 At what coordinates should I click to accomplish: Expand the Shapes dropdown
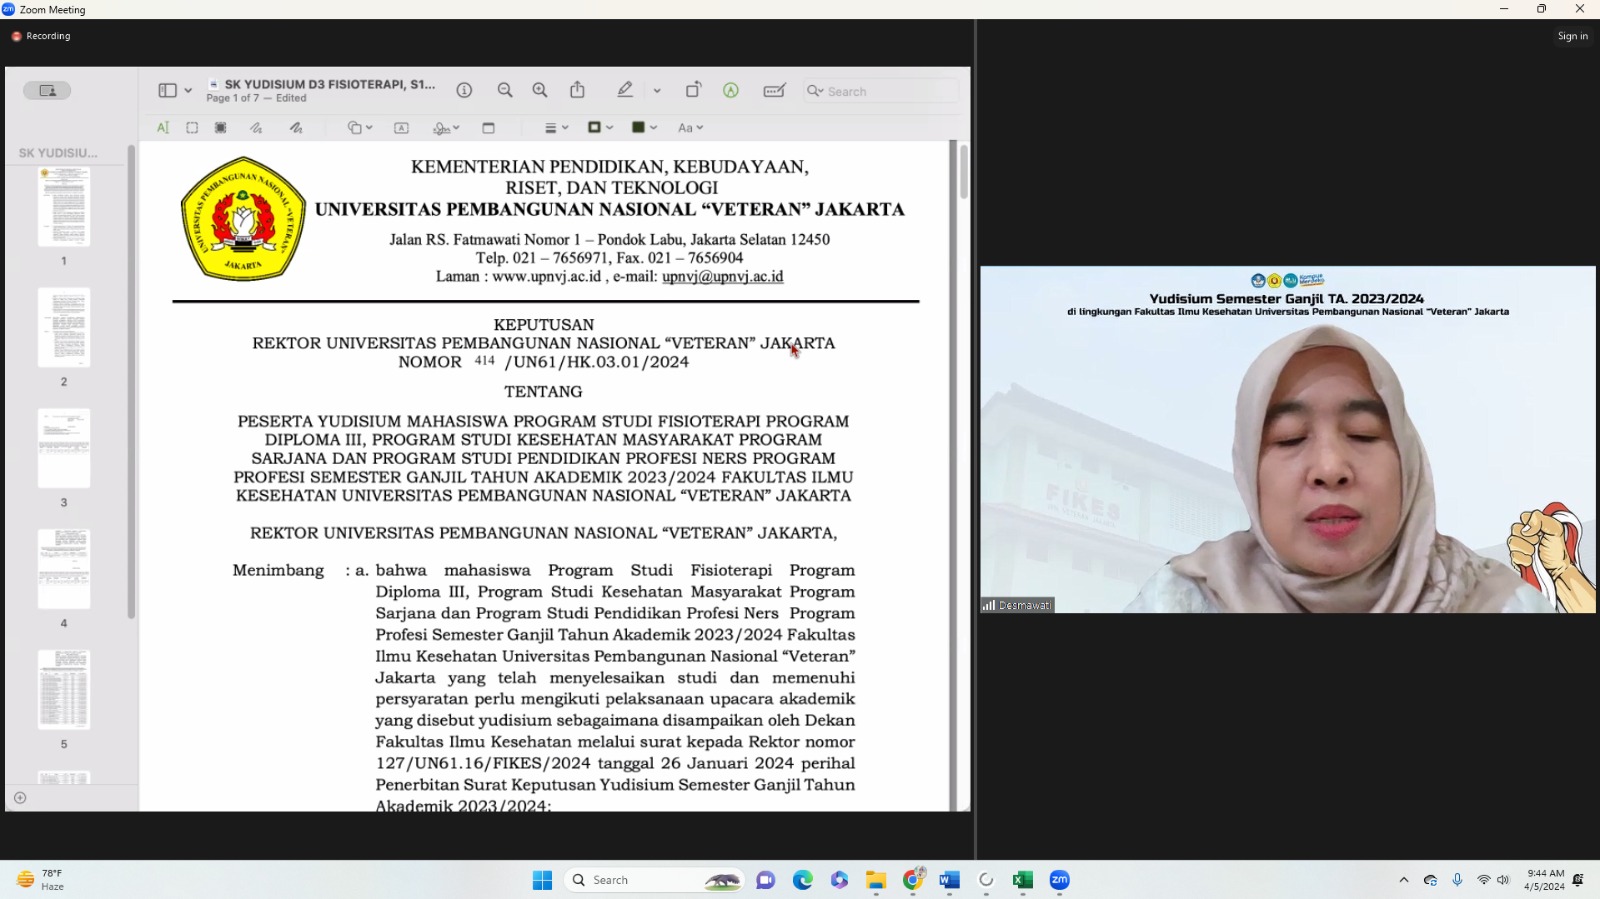[360, 128]
